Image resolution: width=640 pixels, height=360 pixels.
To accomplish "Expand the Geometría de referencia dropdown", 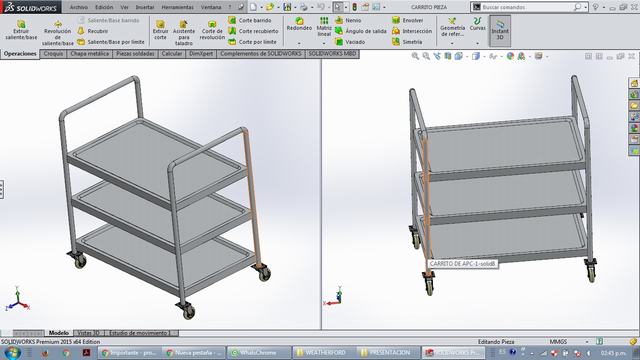I will point(452,43).
